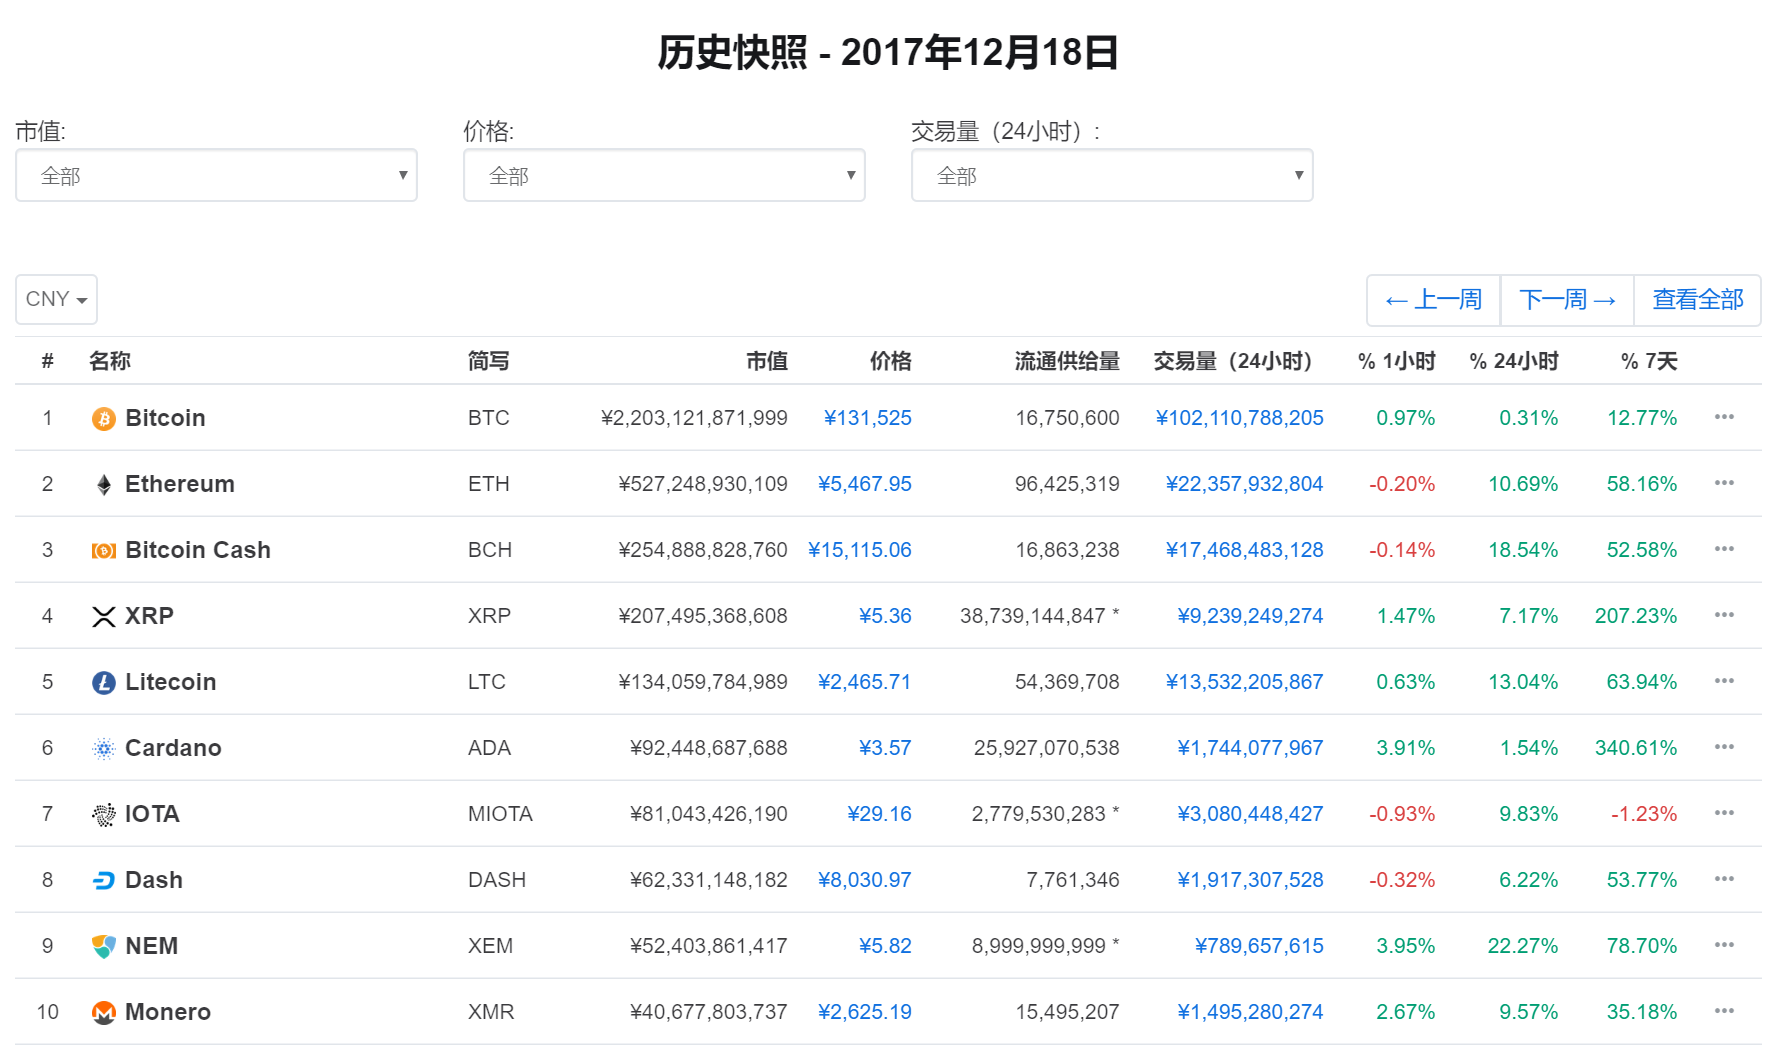Expand the 交易量（24小时） filter dropdown
Screen dimensions: 1773x1047
[1113, 175]
